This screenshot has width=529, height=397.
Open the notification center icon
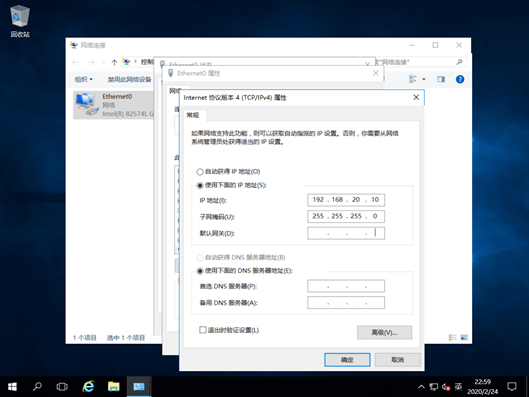(512, 387)
